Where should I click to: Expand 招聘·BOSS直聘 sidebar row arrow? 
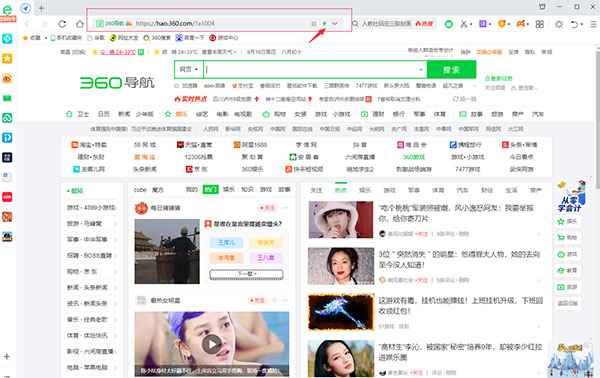coord(115,256)
